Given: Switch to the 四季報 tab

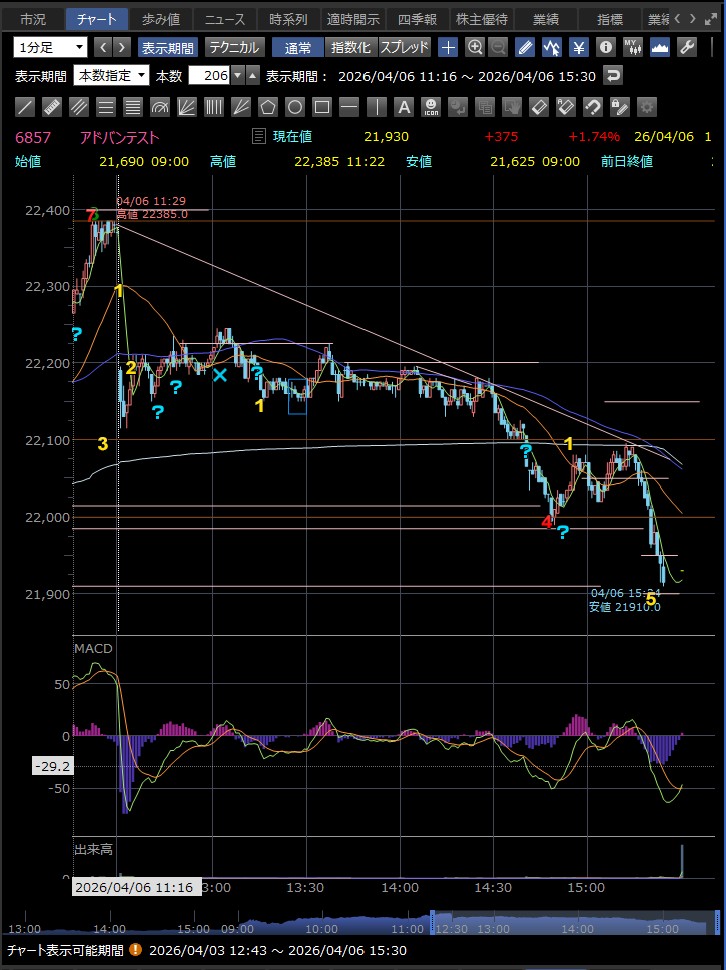Looking at the screenshot, I should [418, 19].
